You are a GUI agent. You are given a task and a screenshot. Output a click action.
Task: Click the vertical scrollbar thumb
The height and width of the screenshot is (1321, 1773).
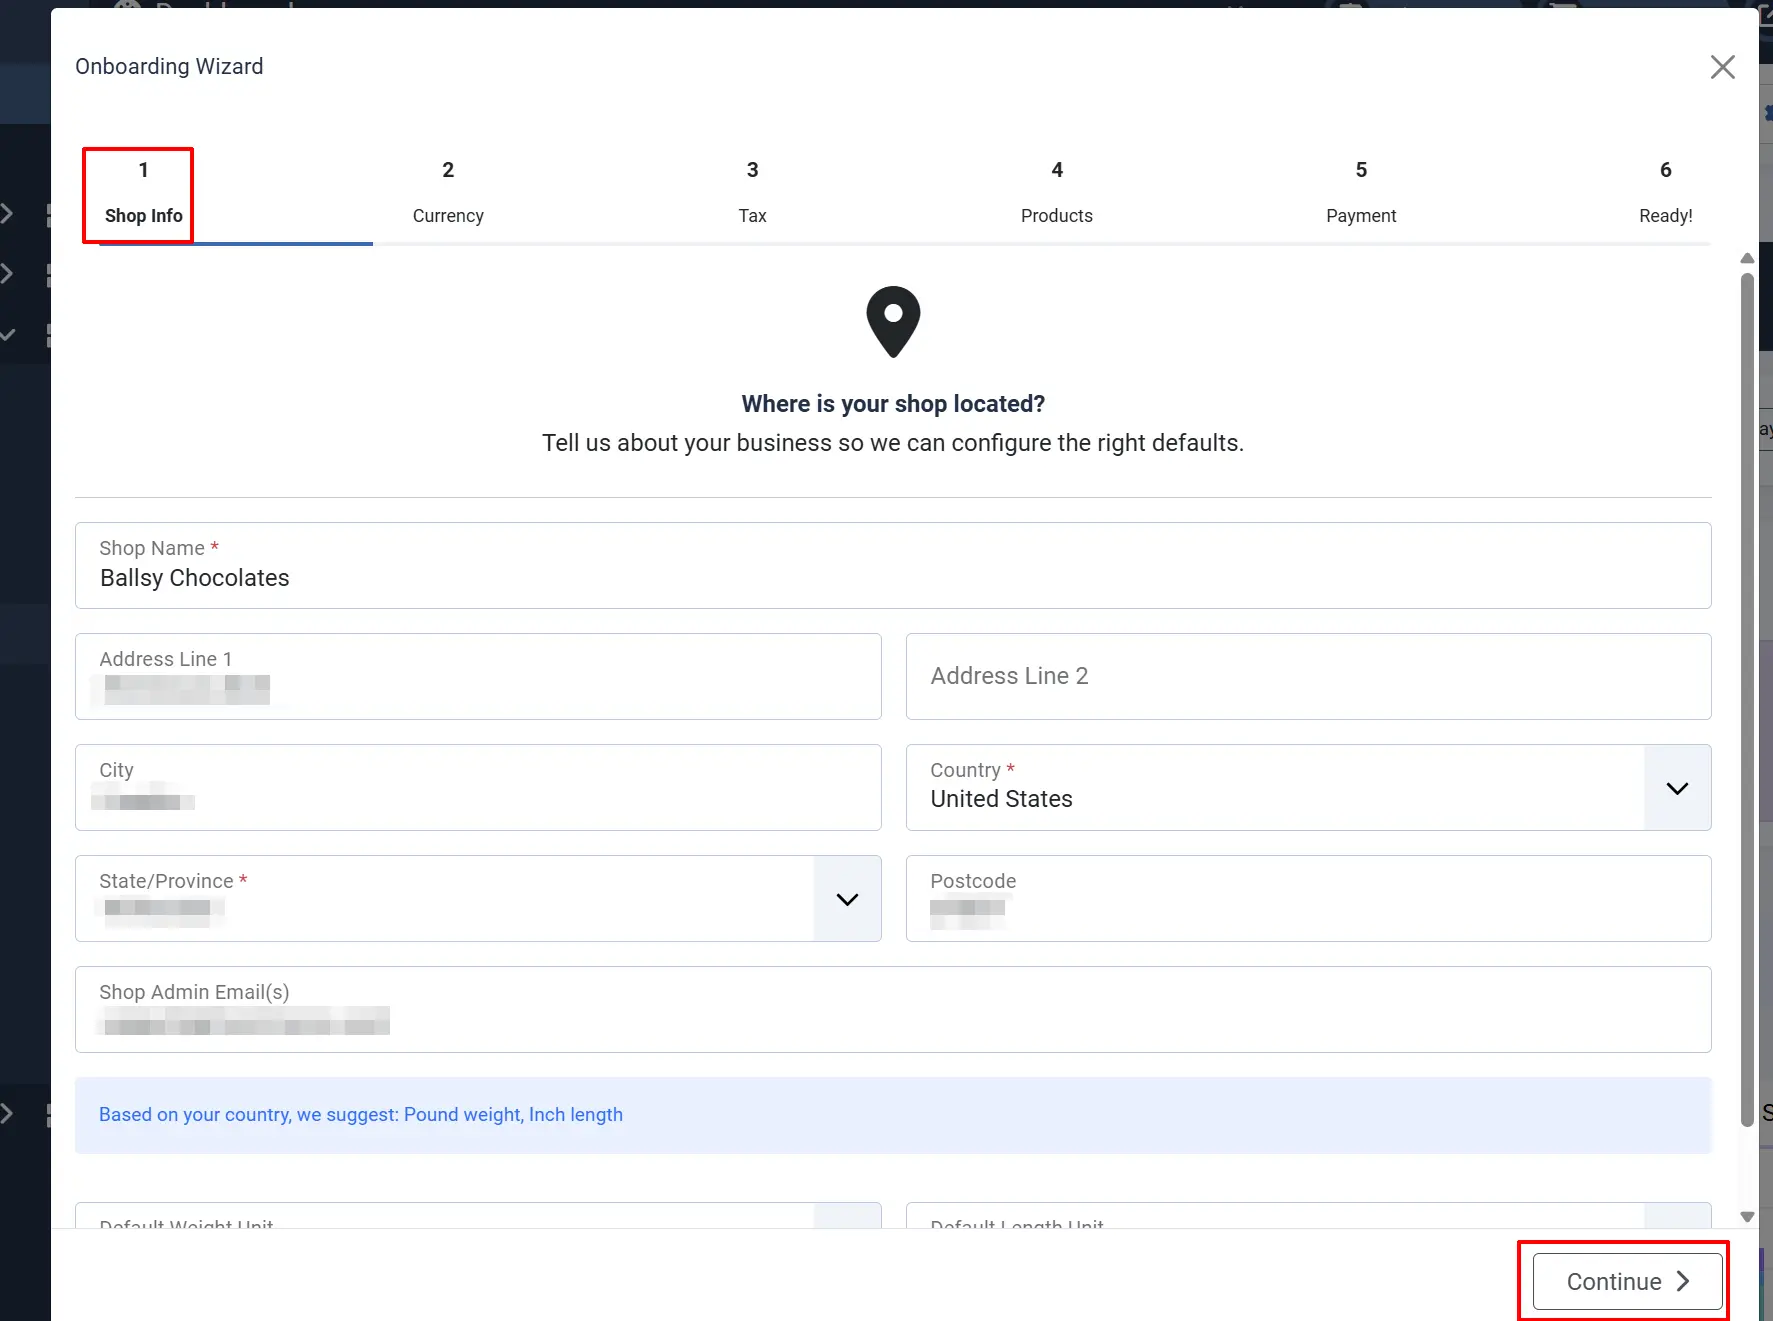click(1747, 700)
